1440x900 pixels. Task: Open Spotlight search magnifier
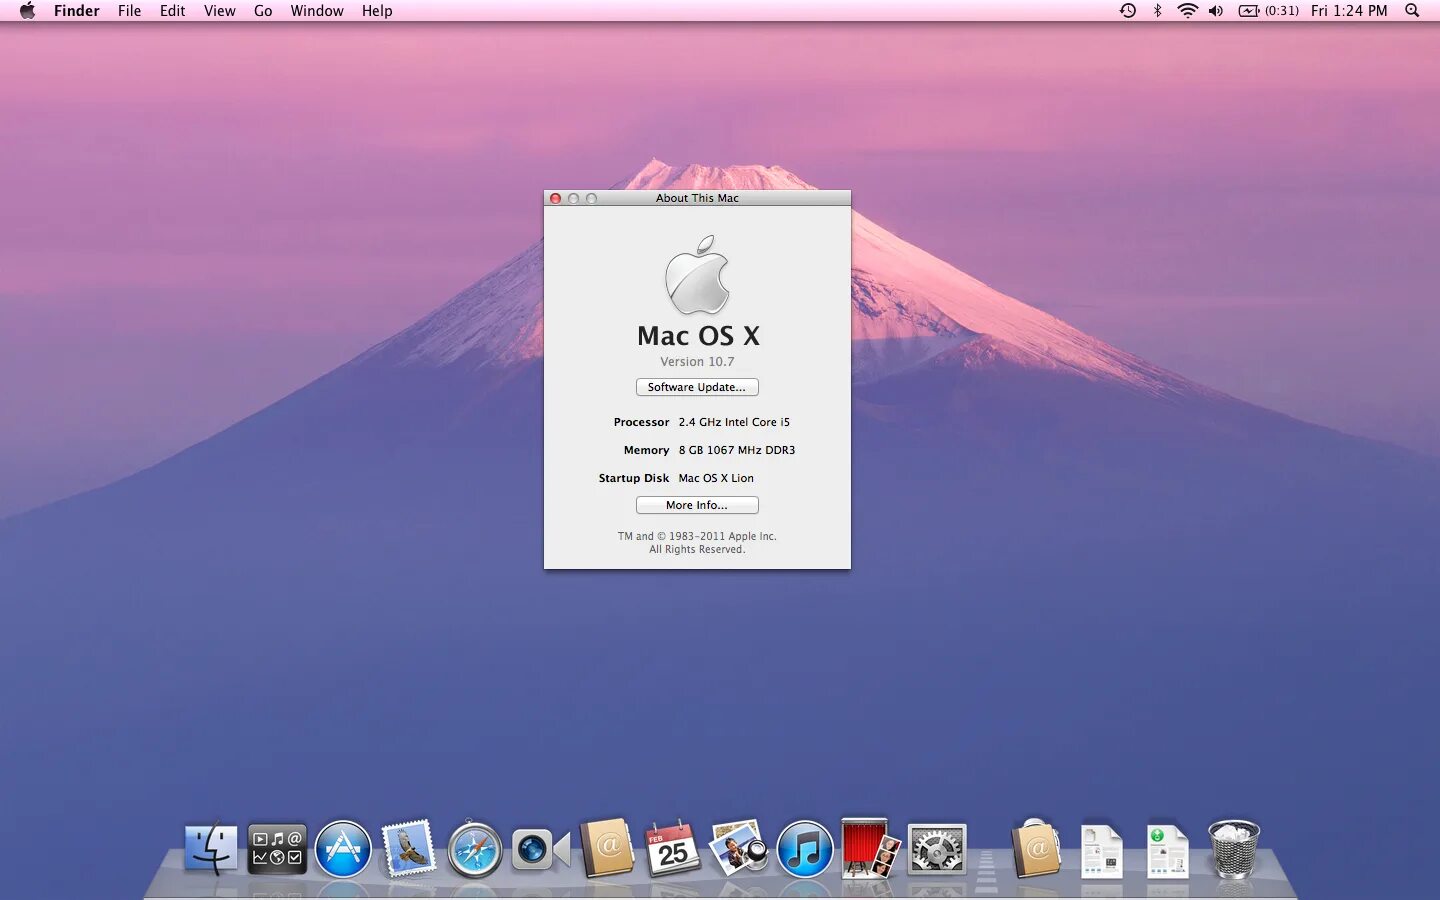1412,11
